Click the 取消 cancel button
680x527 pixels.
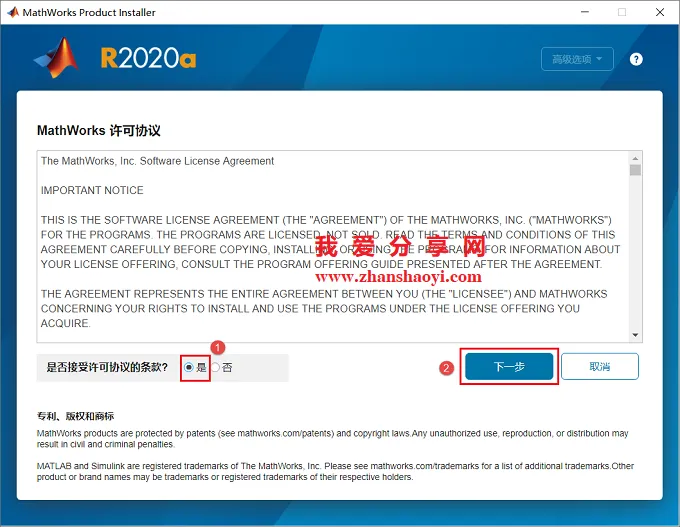pos(600,367)
